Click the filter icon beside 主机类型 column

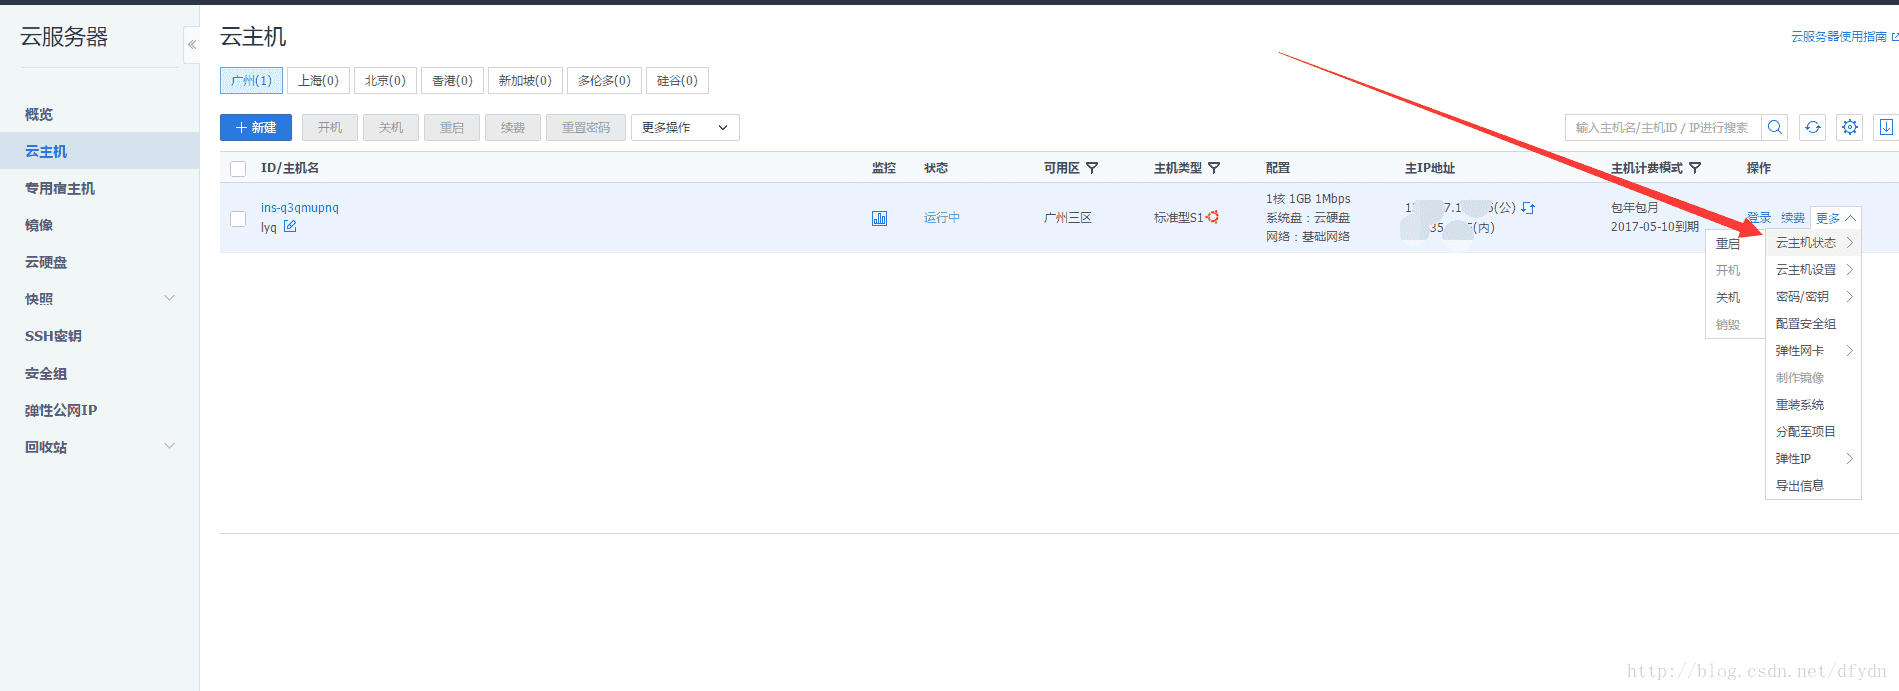coord(1214,168)
